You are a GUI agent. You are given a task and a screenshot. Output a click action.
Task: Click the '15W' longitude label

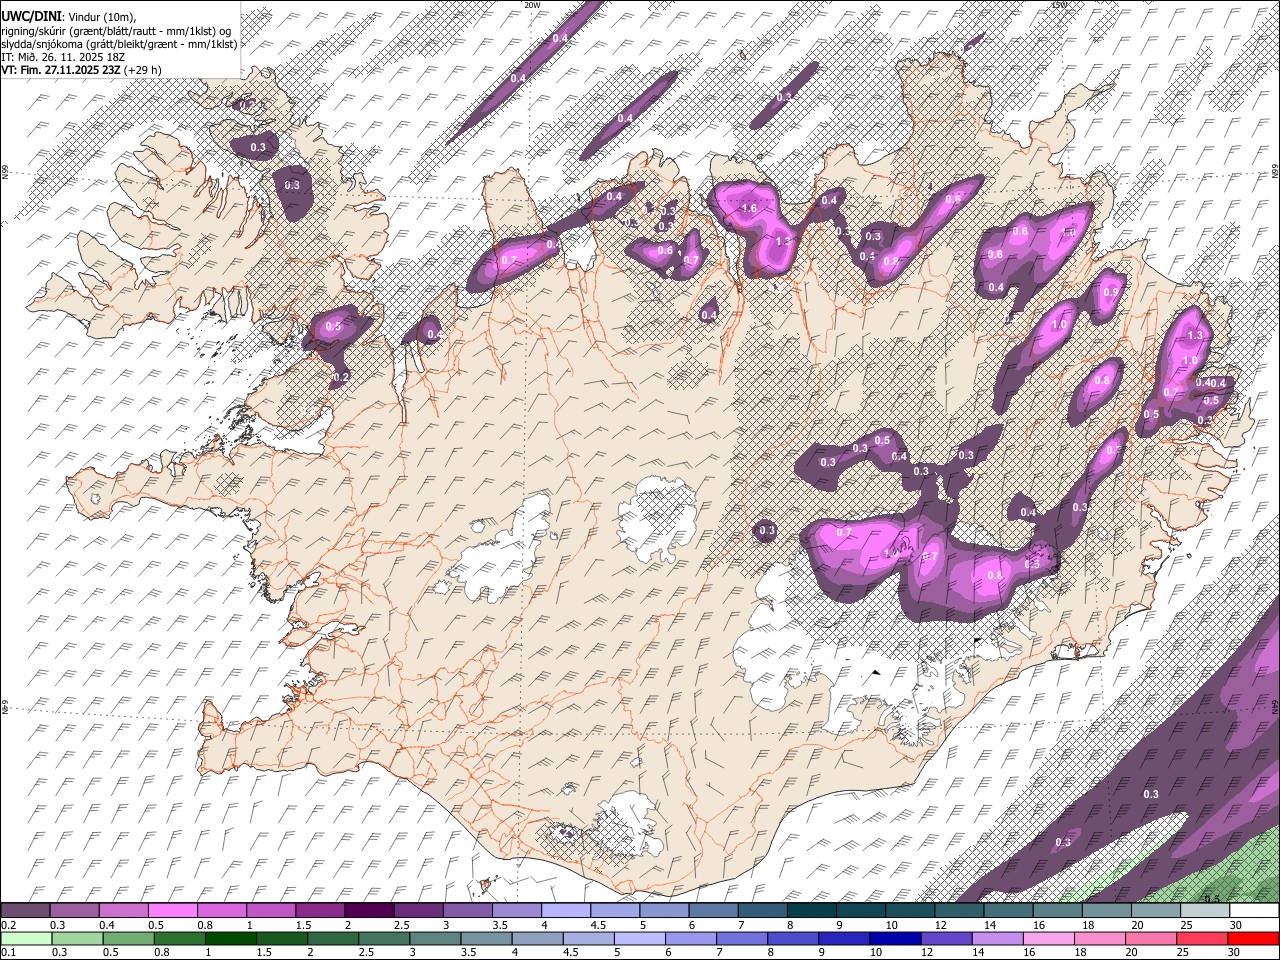point(1059,5)
